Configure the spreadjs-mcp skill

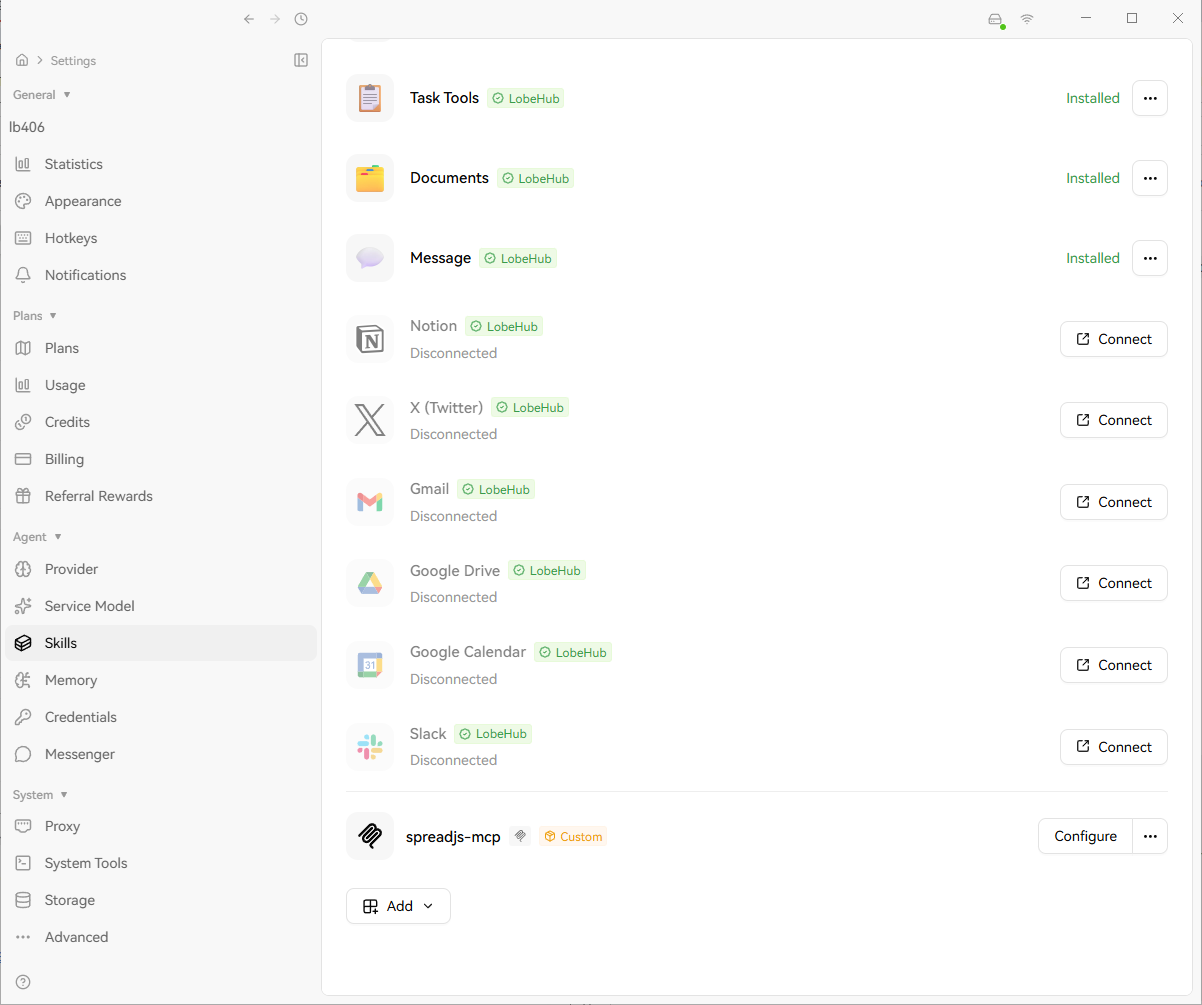[x=1085, y=836]
